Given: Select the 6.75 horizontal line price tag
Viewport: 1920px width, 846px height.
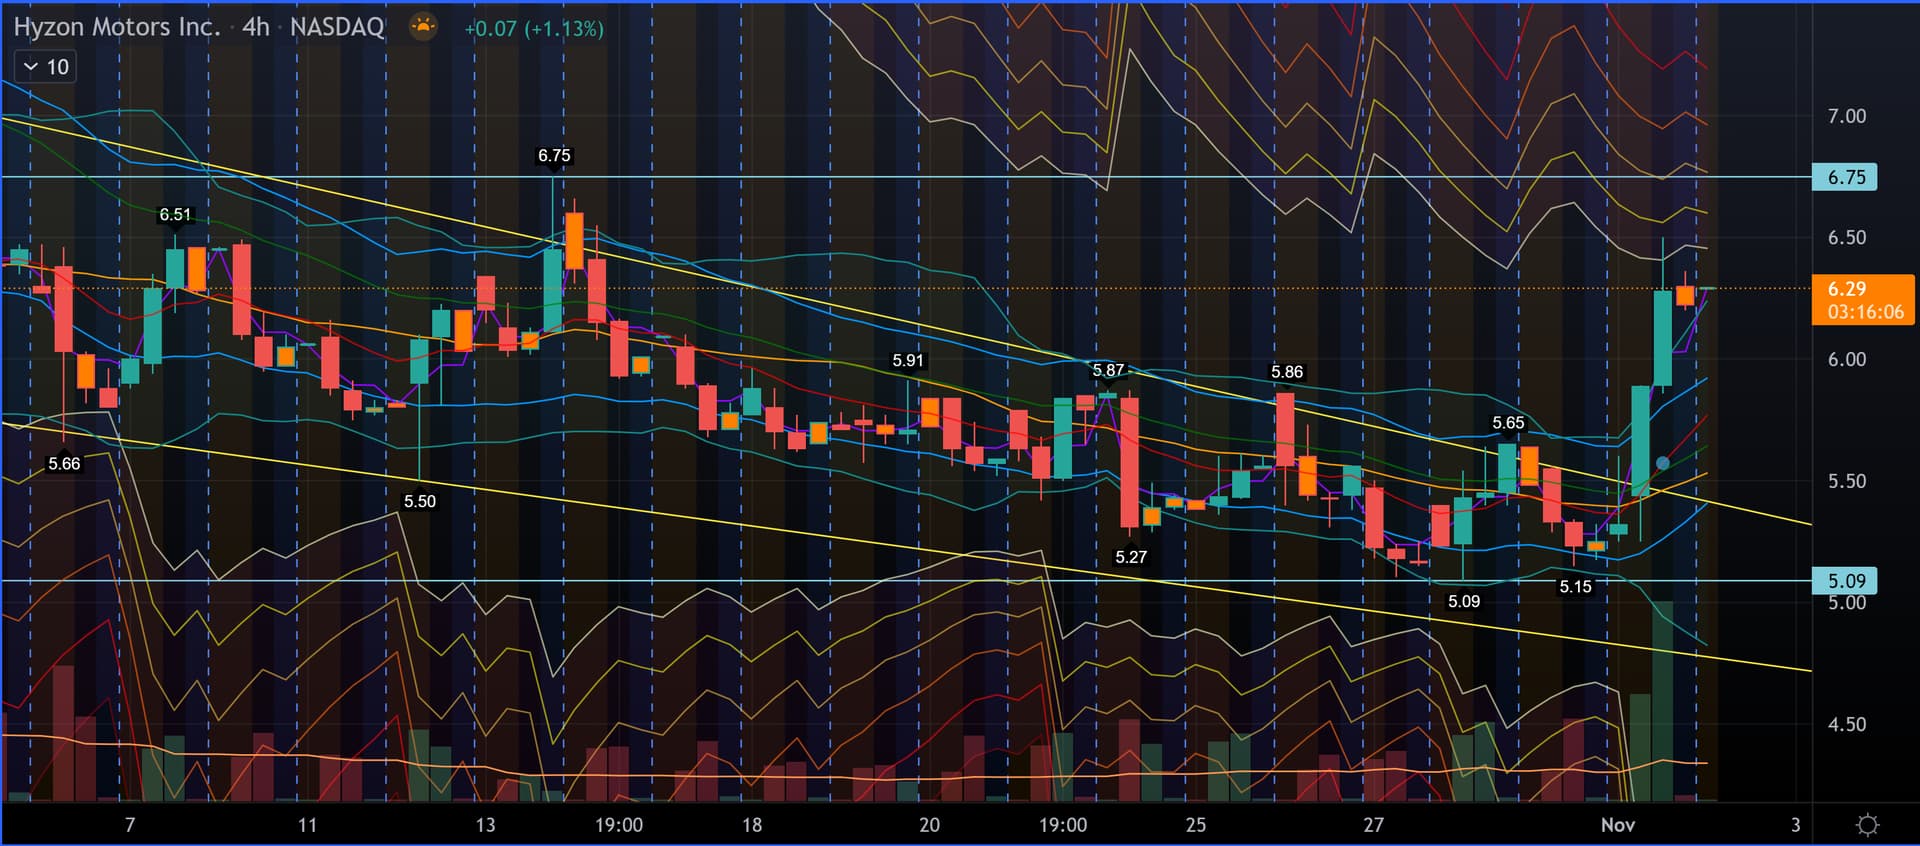Looking at the screenshot, I should click(x=1845, y=177).
